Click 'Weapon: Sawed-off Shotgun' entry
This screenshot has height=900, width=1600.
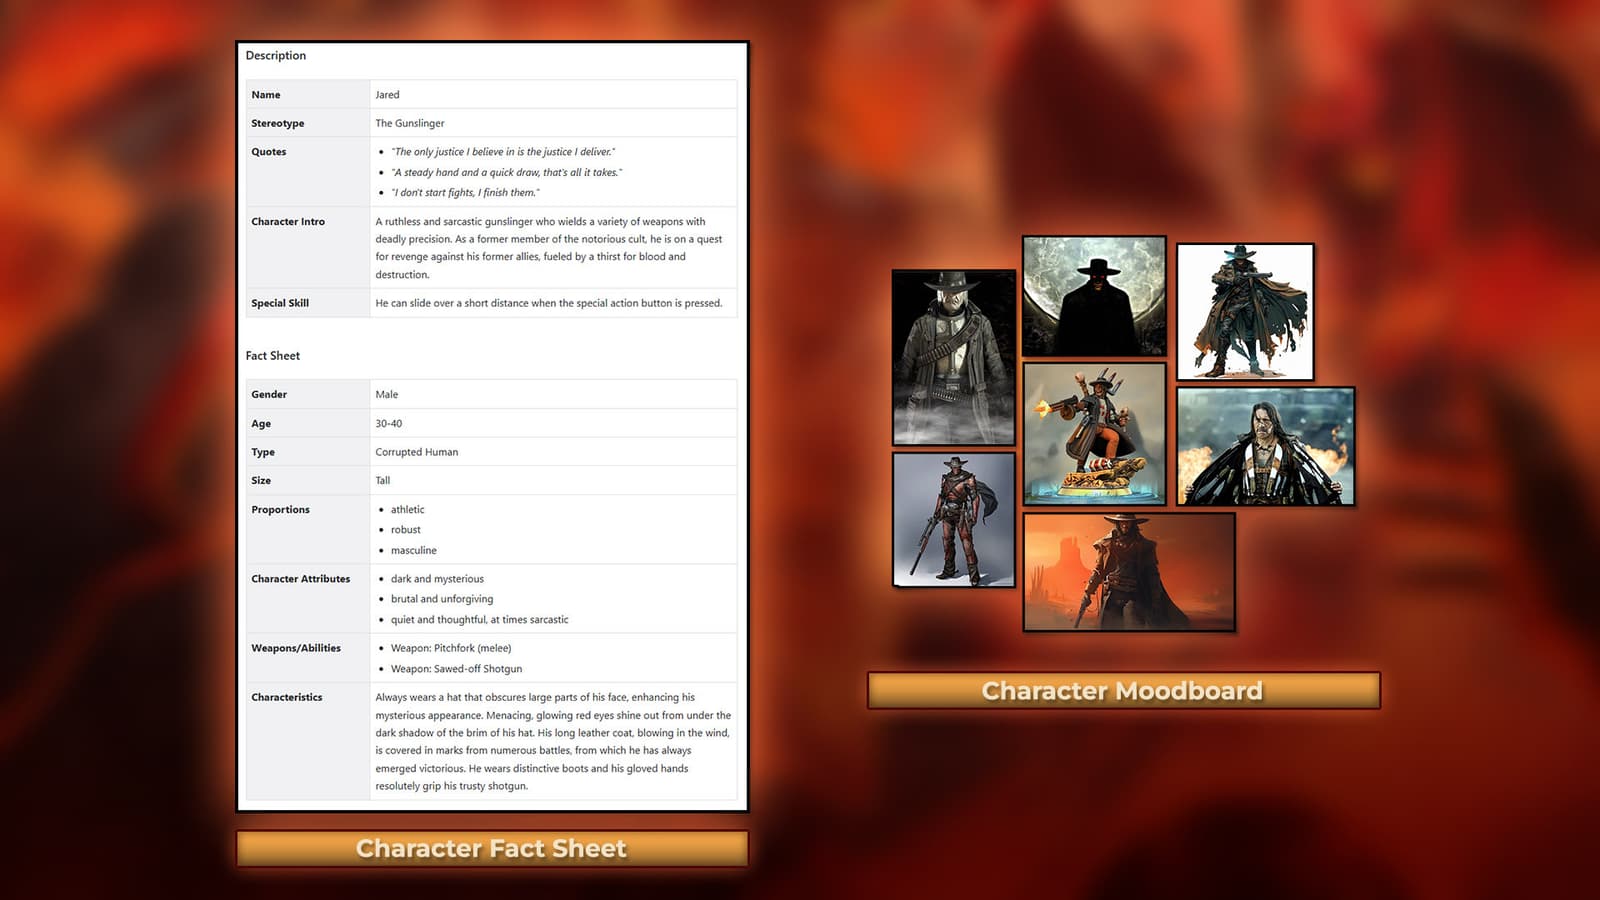457,669
